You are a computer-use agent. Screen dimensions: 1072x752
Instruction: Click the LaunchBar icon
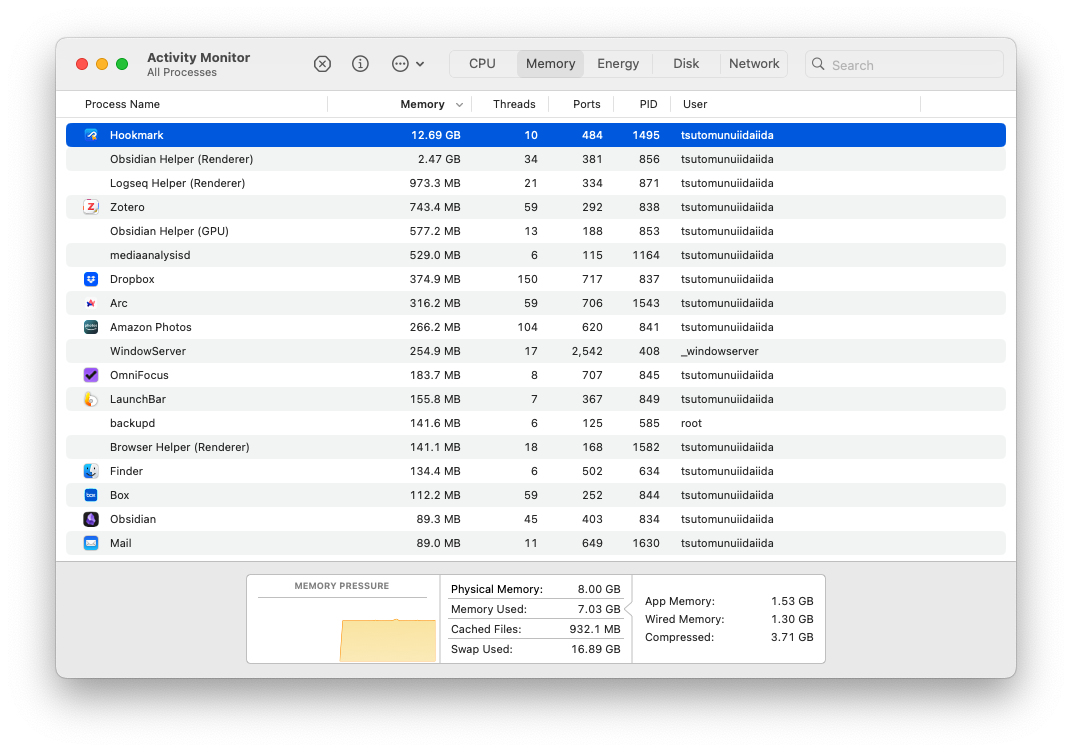pos(91,399)
